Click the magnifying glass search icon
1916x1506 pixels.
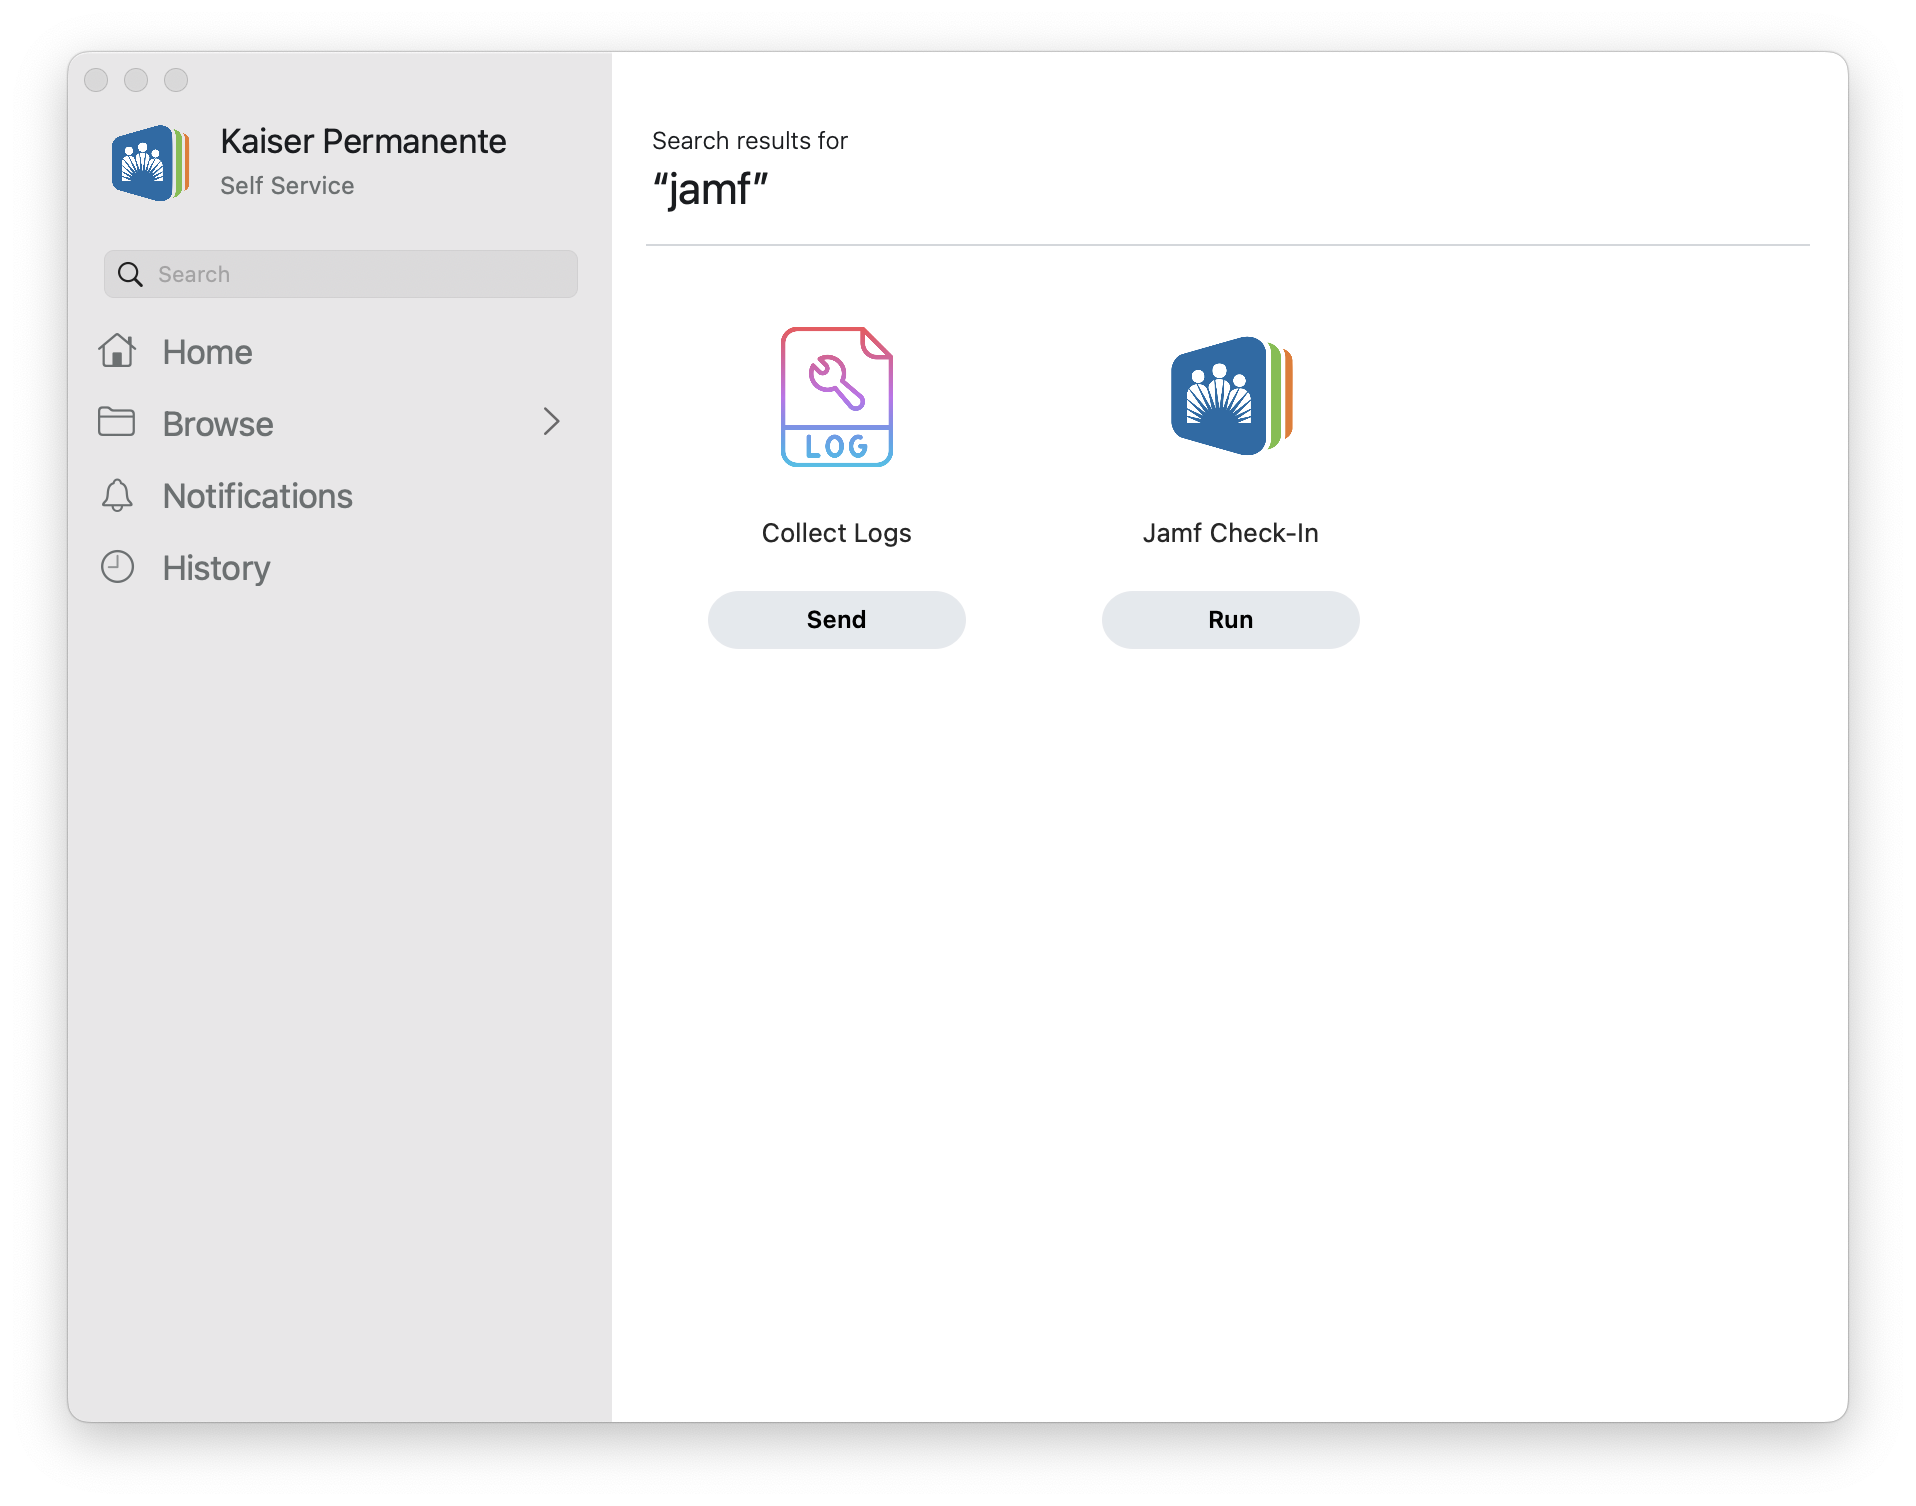[x=130, y=274]
